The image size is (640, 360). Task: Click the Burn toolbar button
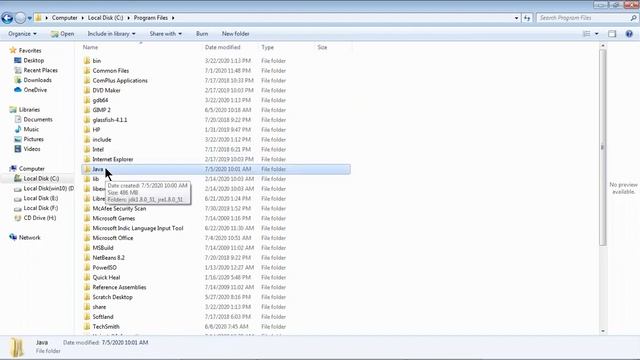pyautogui.click(x=202, y=34)
